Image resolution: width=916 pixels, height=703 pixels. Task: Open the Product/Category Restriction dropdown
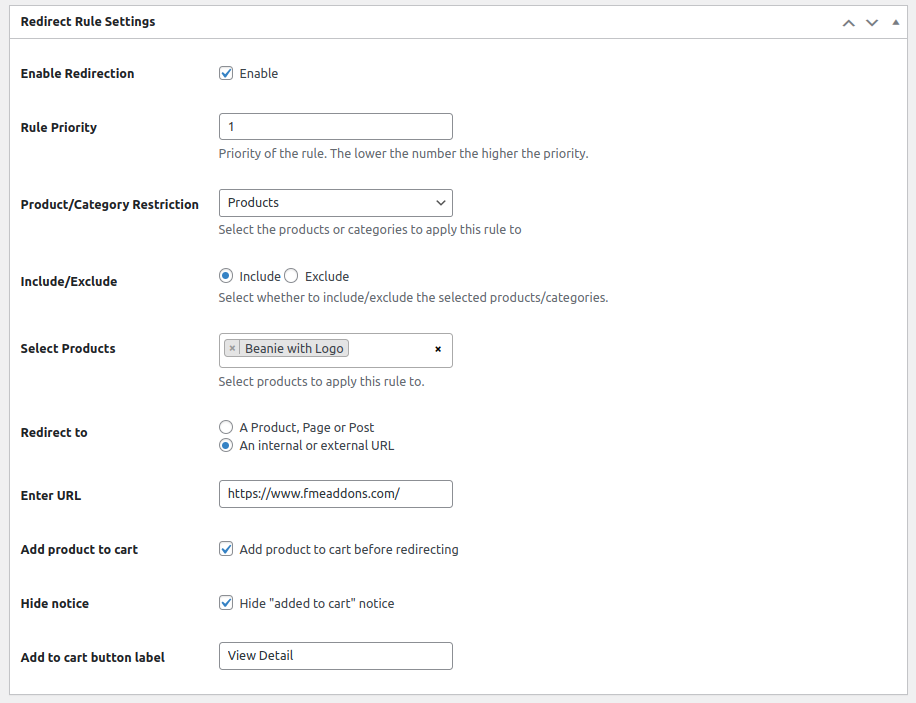click(x=335, y=203)
